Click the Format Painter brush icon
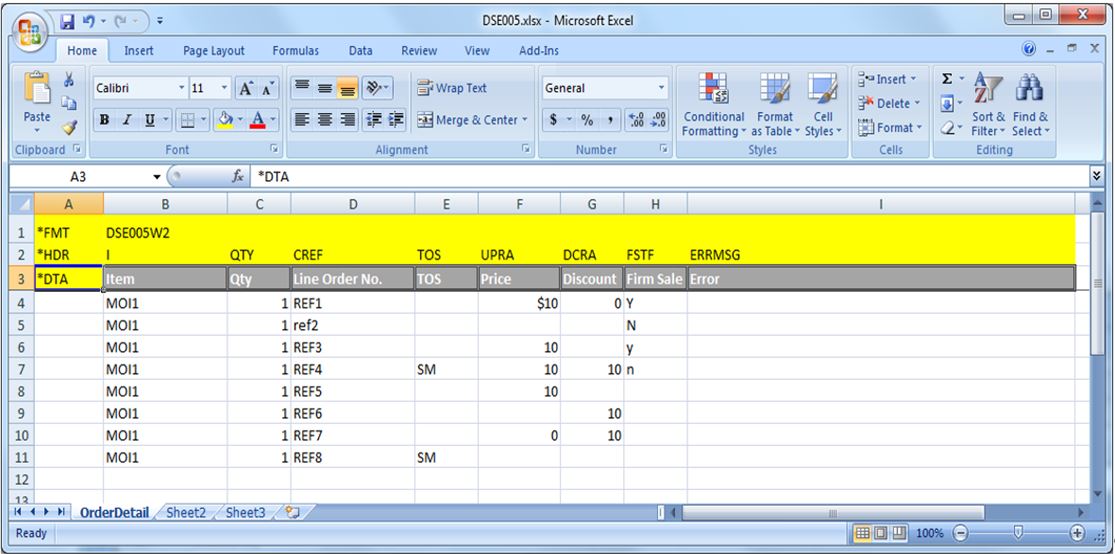 (69, 127)
